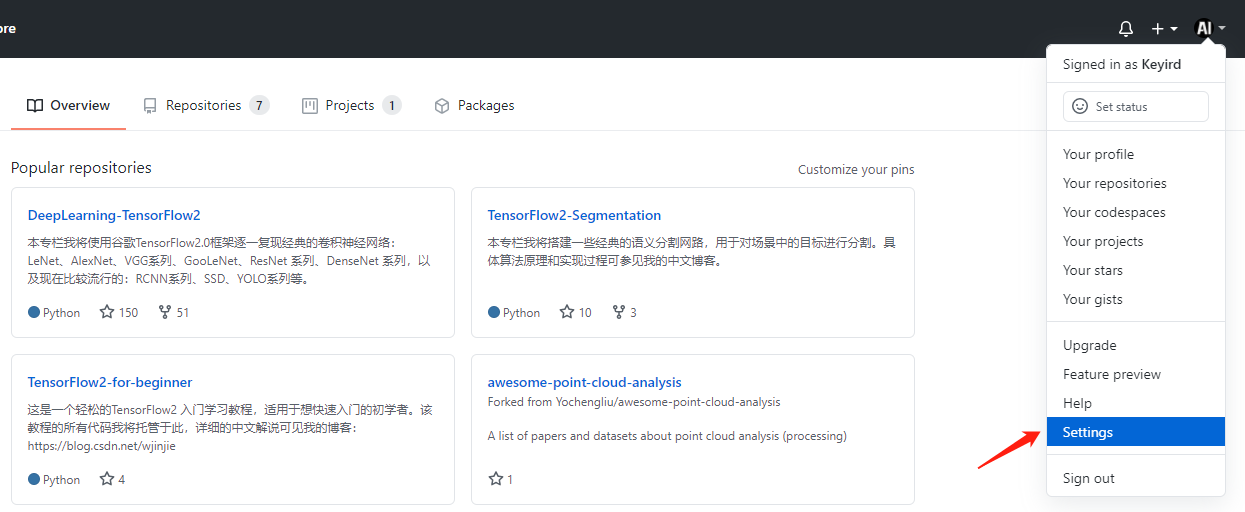Open the Packages tab
Viewport: 1245px width, 512px height.
coord(474,105)
